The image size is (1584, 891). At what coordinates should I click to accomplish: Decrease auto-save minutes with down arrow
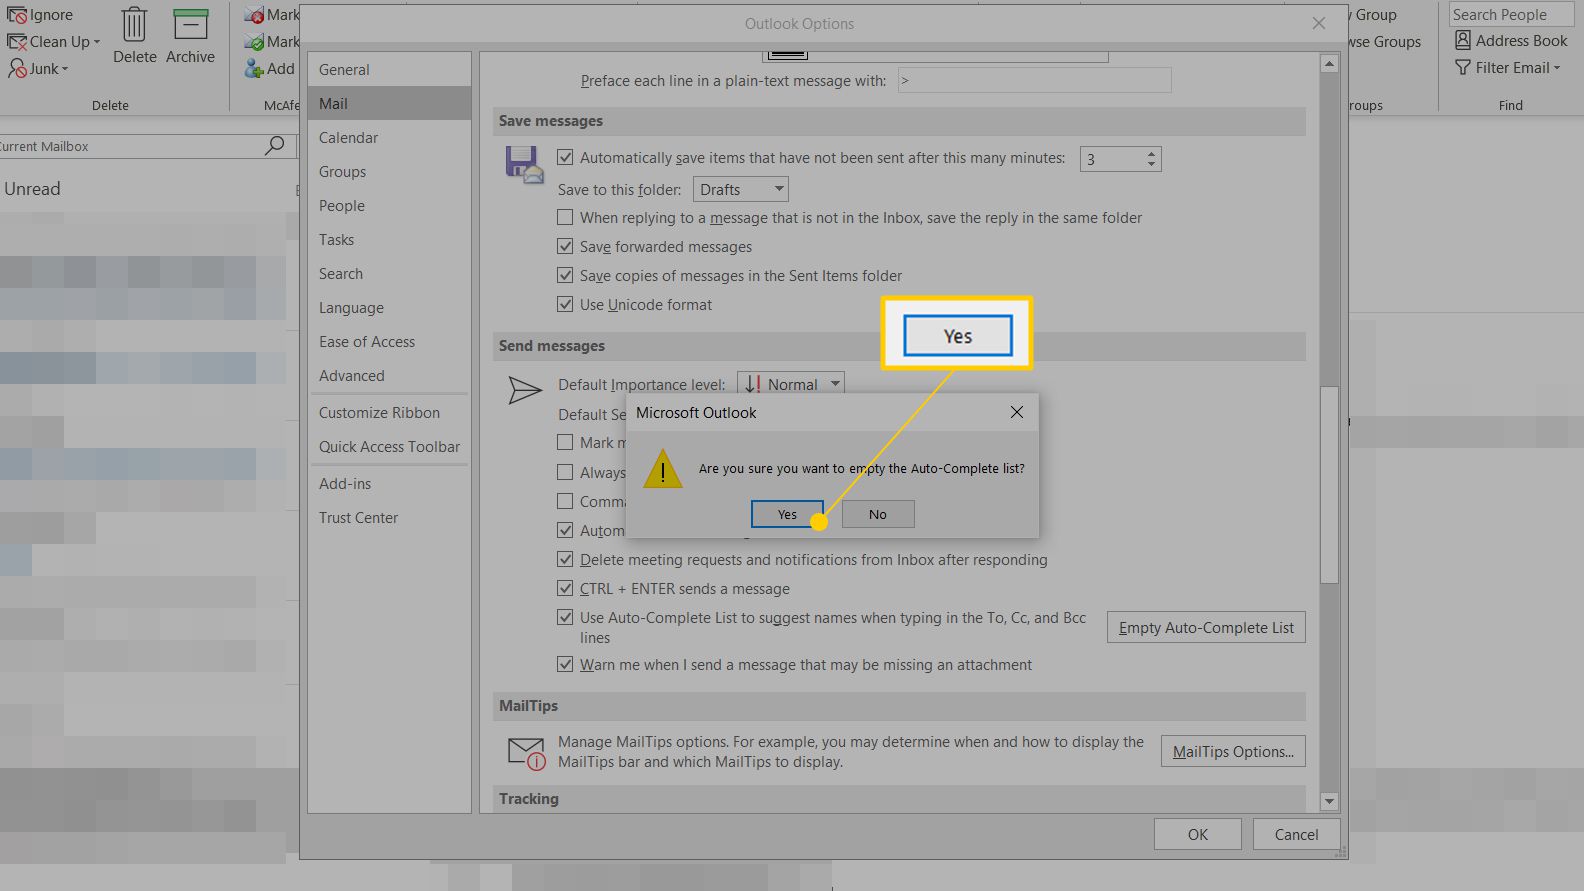(x=1152, y=164)
